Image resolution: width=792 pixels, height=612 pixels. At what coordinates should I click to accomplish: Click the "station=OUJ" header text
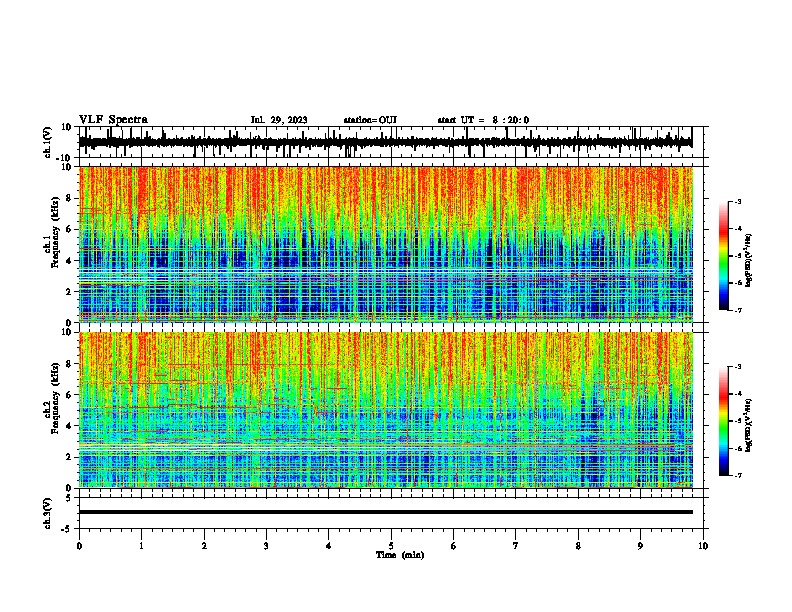click(370, 120)
